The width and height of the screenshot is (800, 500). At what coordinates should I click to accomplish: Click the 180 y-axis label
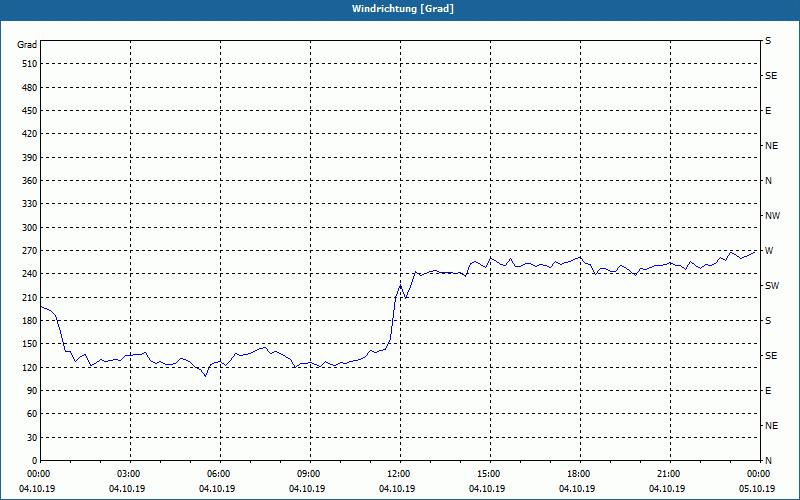pos(30,321)
